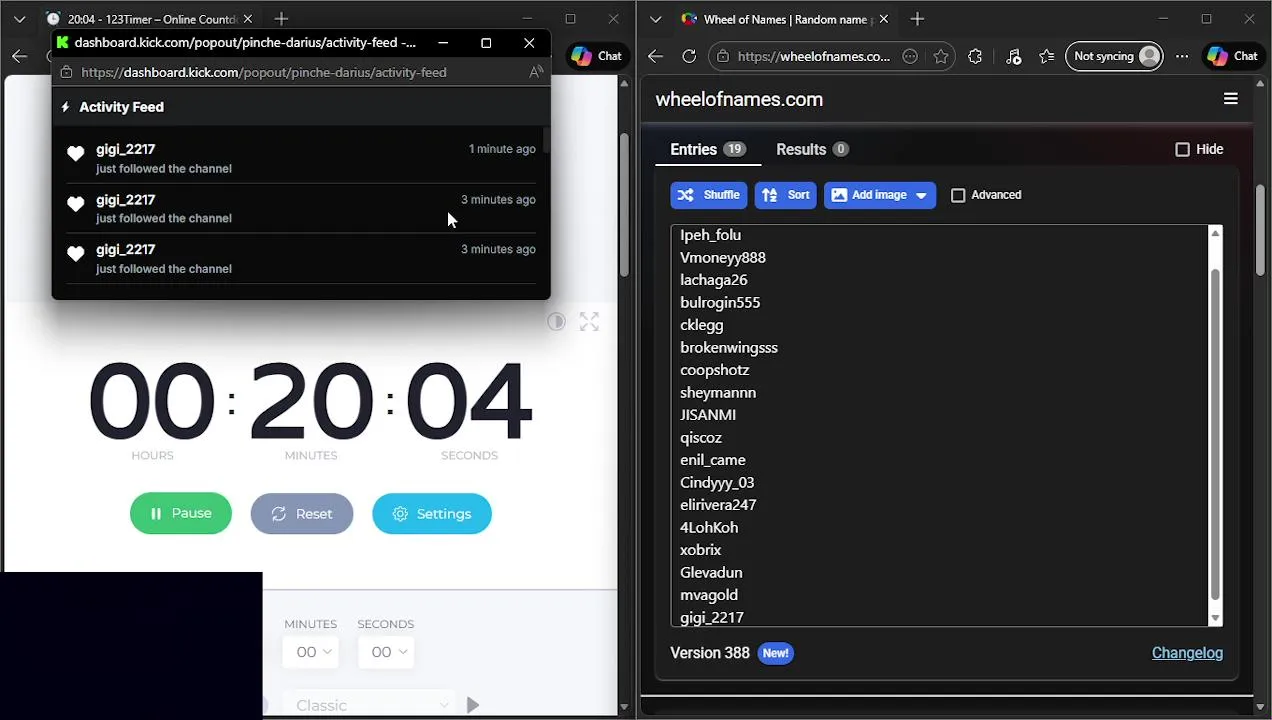Open the Classic sound dropdown
Screen dimensions: 1272x720
(x=369, y=705)
